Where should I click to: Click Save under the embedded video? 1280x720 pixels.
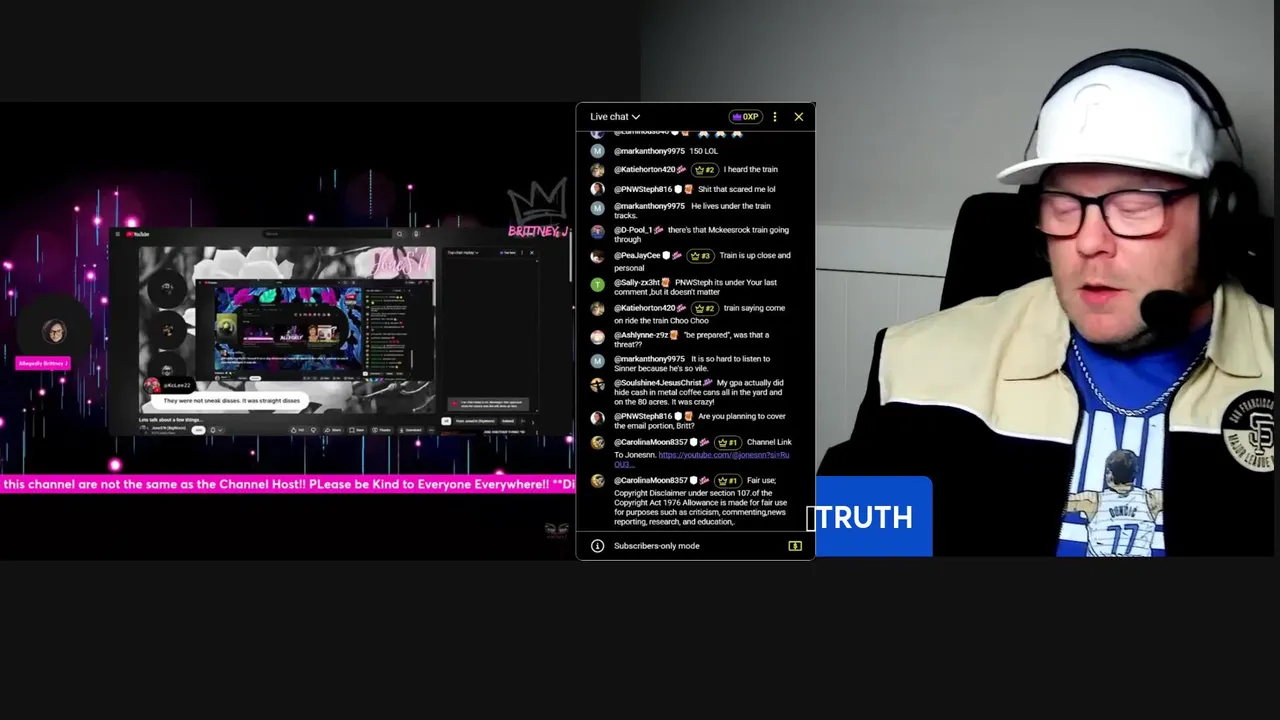[x=357, y=430]
